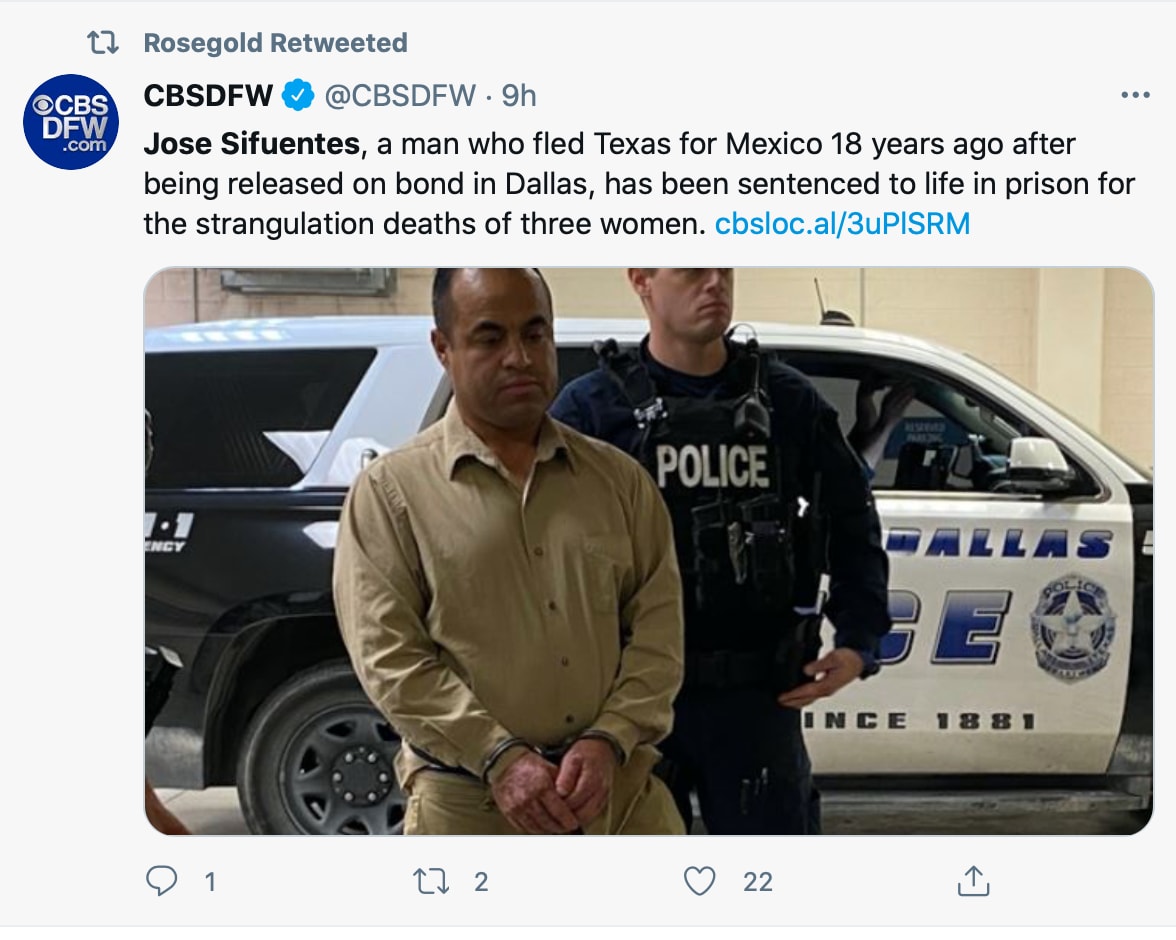Screen dimensions: 1176x940
Task: Open the tweet's 9h timestamp
Action: coord(518,96)
